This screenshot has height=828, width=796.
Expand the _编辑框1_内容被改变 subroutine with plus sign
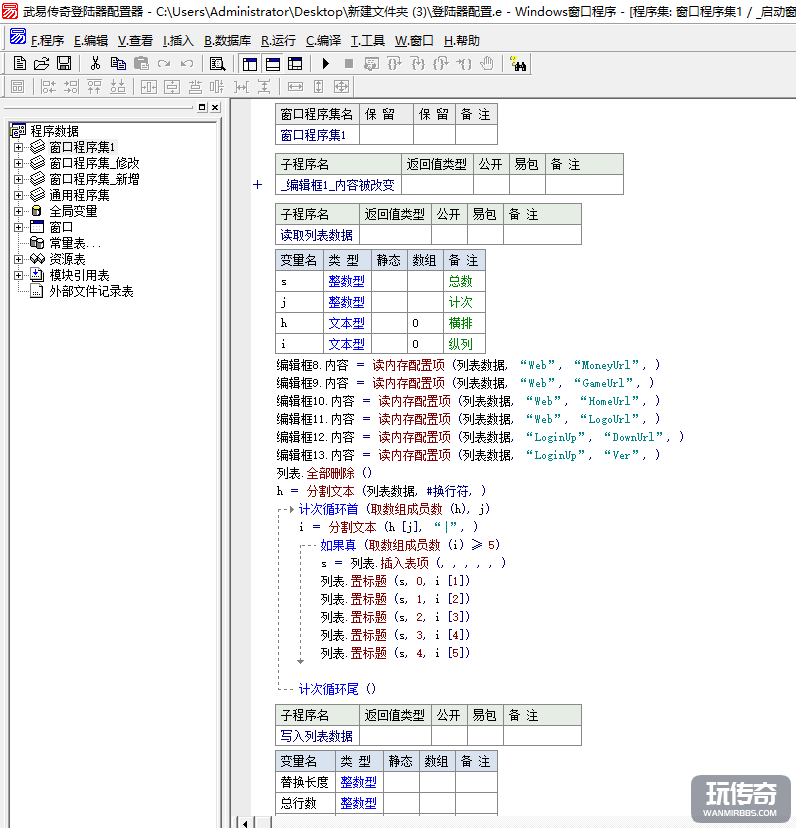tap(258, 185)
